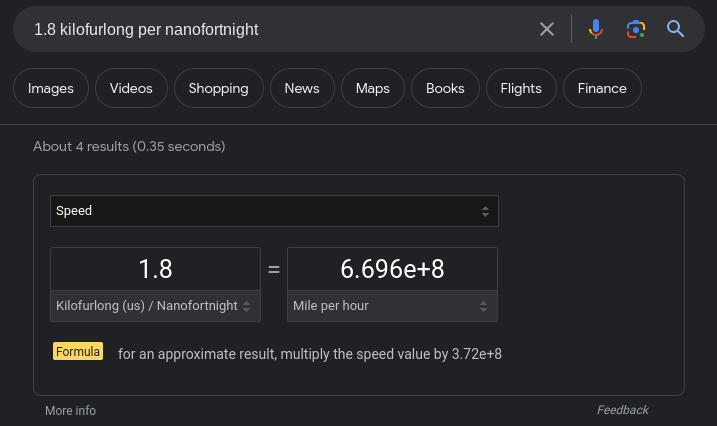Viewport: 717px width, 426px height.
Task: Switch to the Flights tab
Action: [521, 88]
